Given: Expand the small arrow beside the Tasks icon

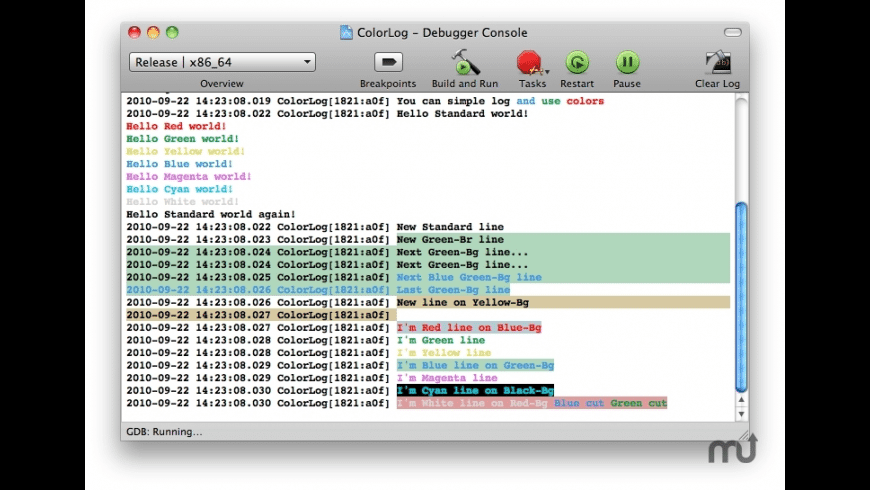Looking at the screenshot, I should coord(547,72).
